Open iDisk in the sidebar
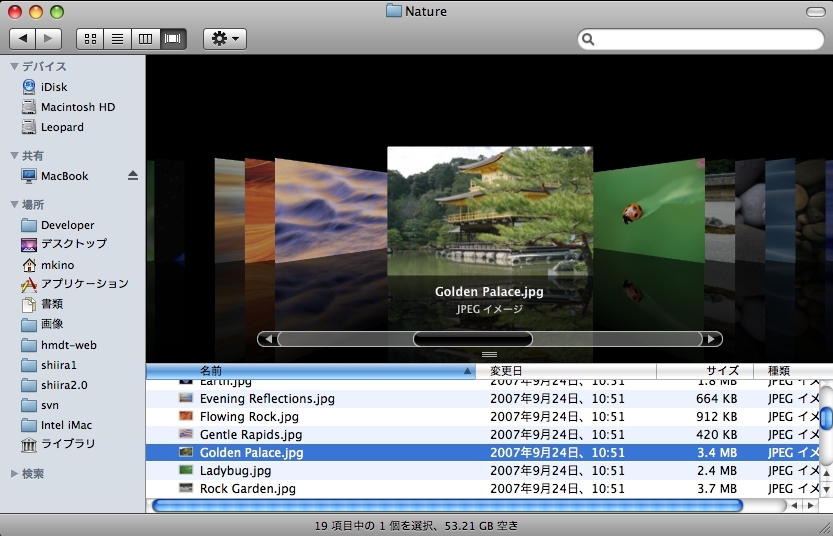Image resolution: width=833 pixels, height=536 pixels. (x=54, y=87)
